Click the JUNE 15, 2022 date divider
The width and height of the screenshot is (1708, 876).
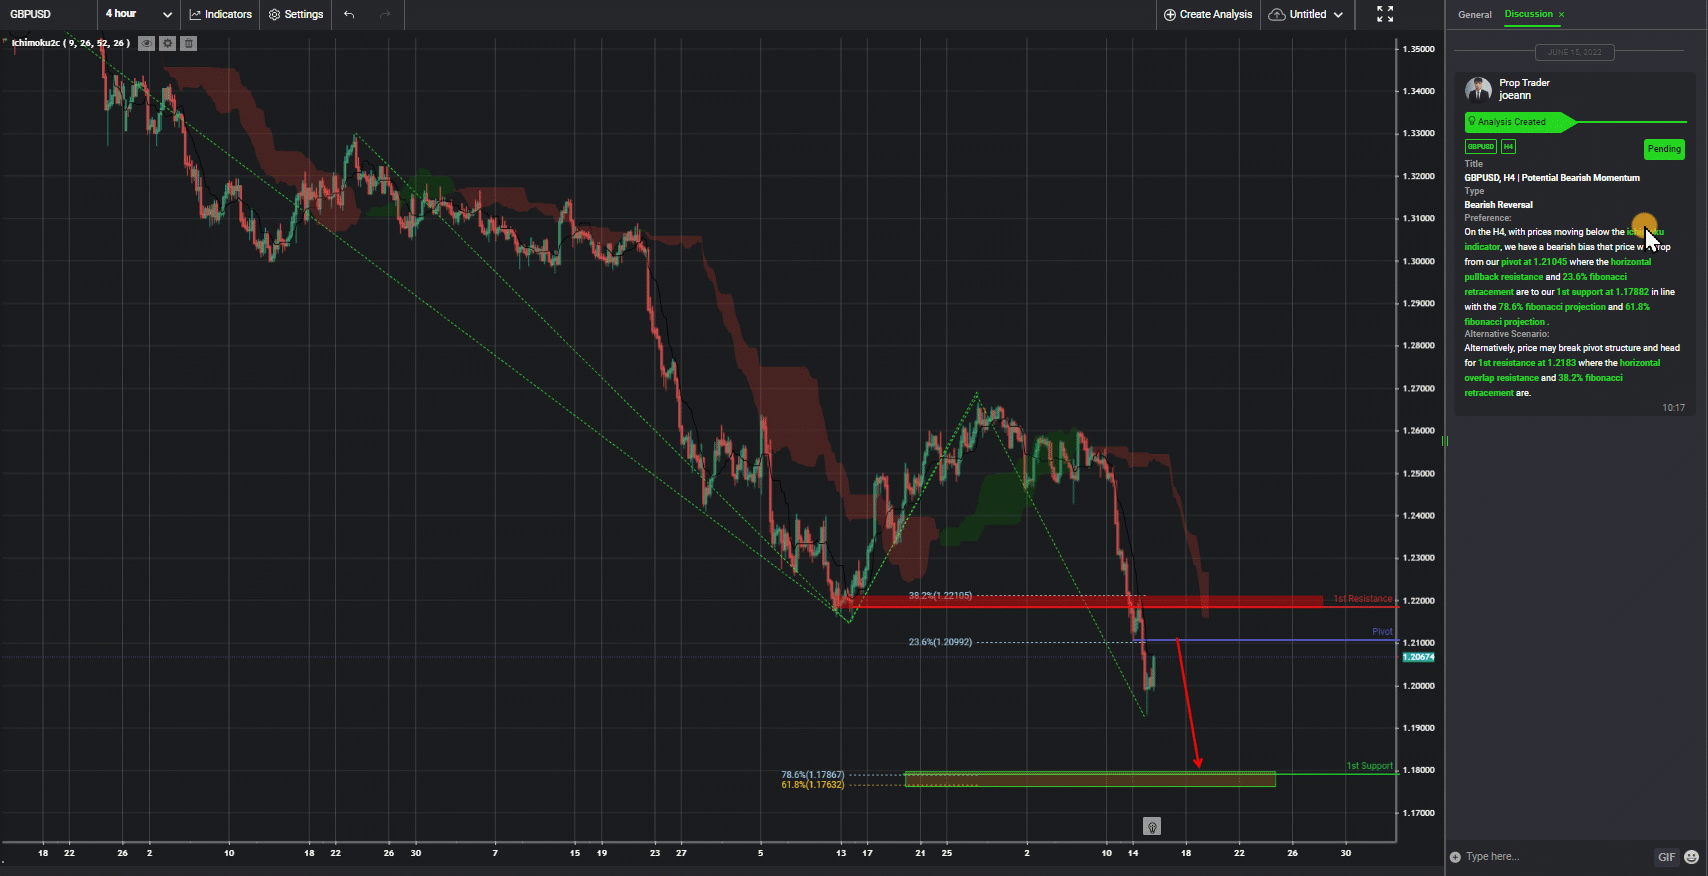point(1575,52)
